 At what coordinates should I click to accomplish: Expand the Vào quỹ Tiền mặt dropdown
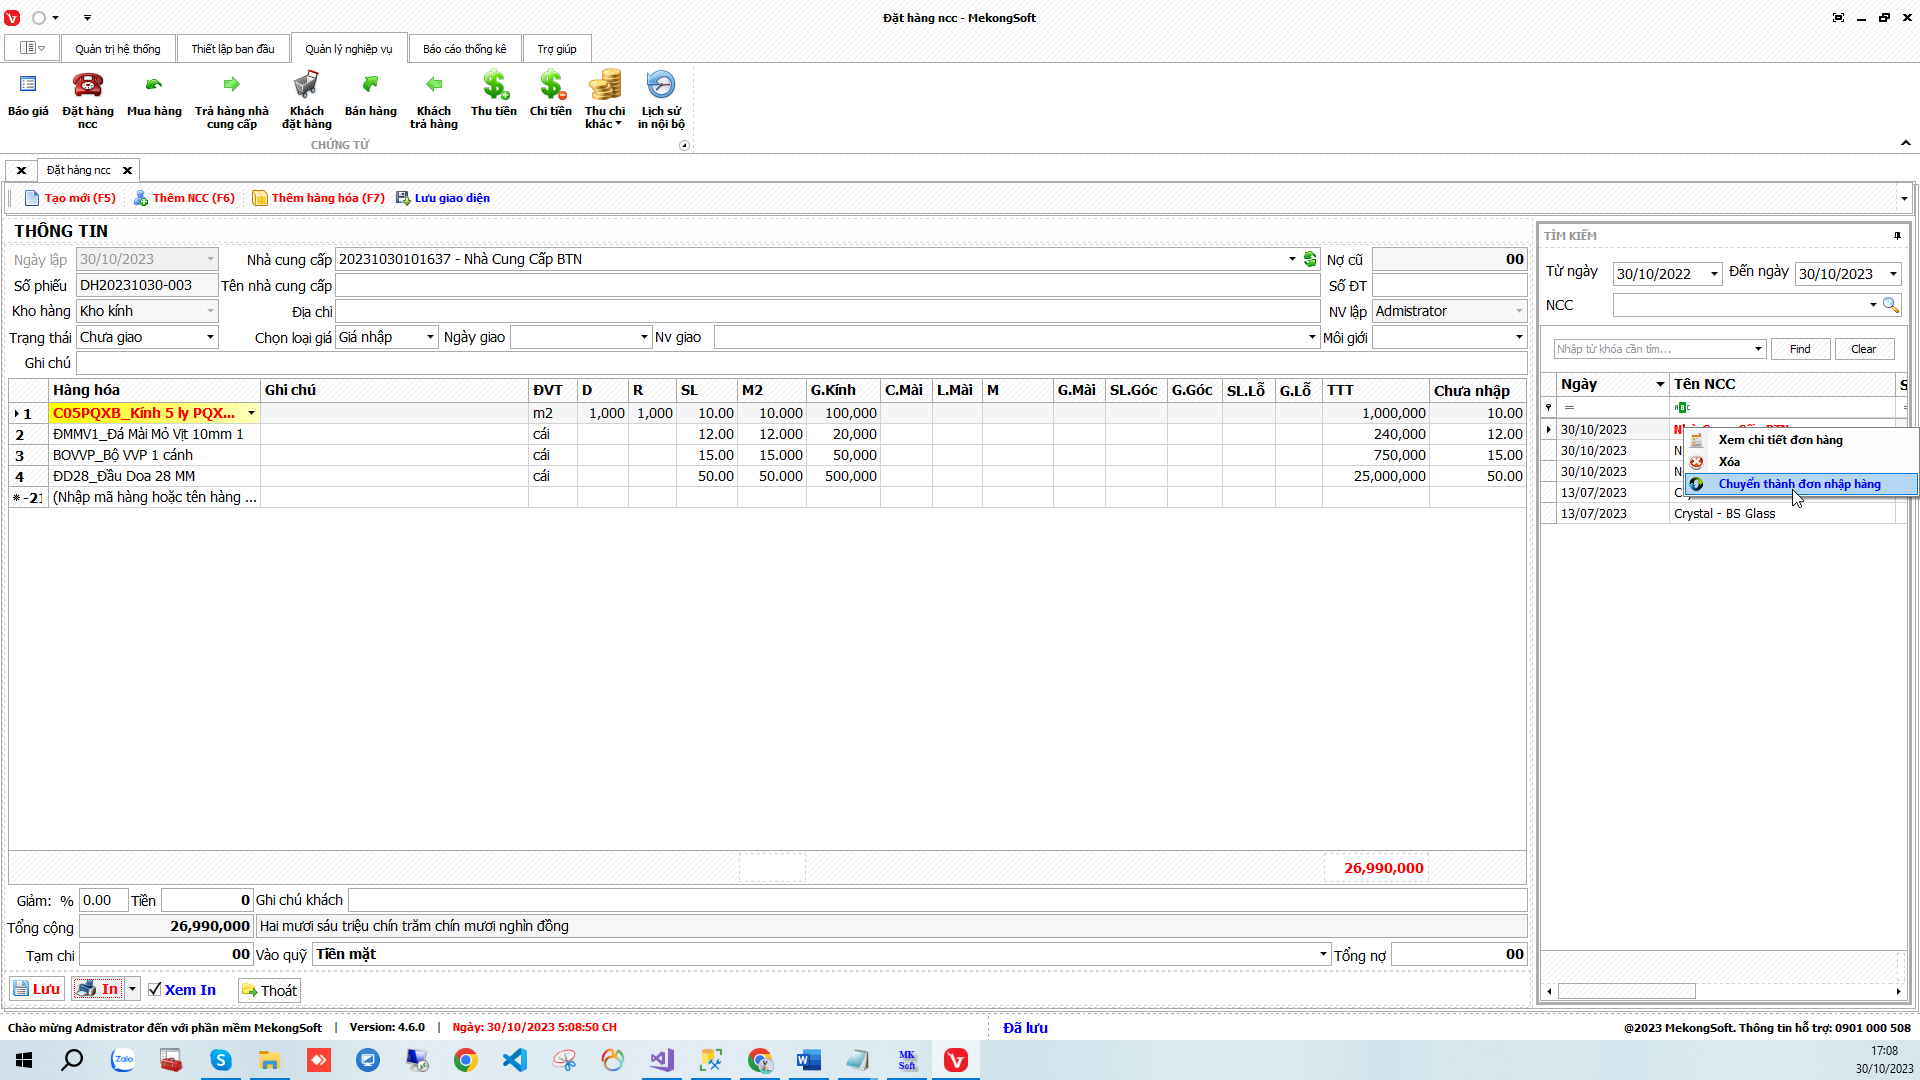tap(1323, 955)
